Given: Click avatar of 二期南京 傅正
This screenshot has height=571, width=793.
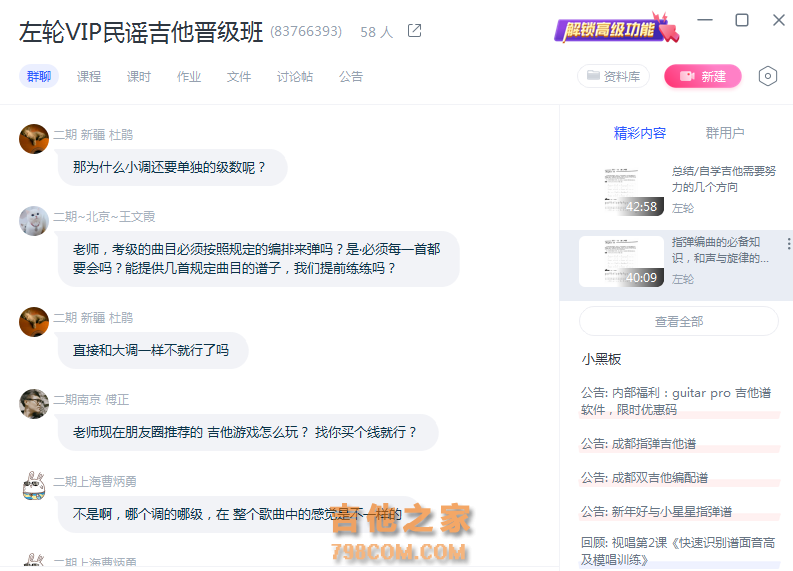Looking at the screenshot, I should tap(34, 404).
